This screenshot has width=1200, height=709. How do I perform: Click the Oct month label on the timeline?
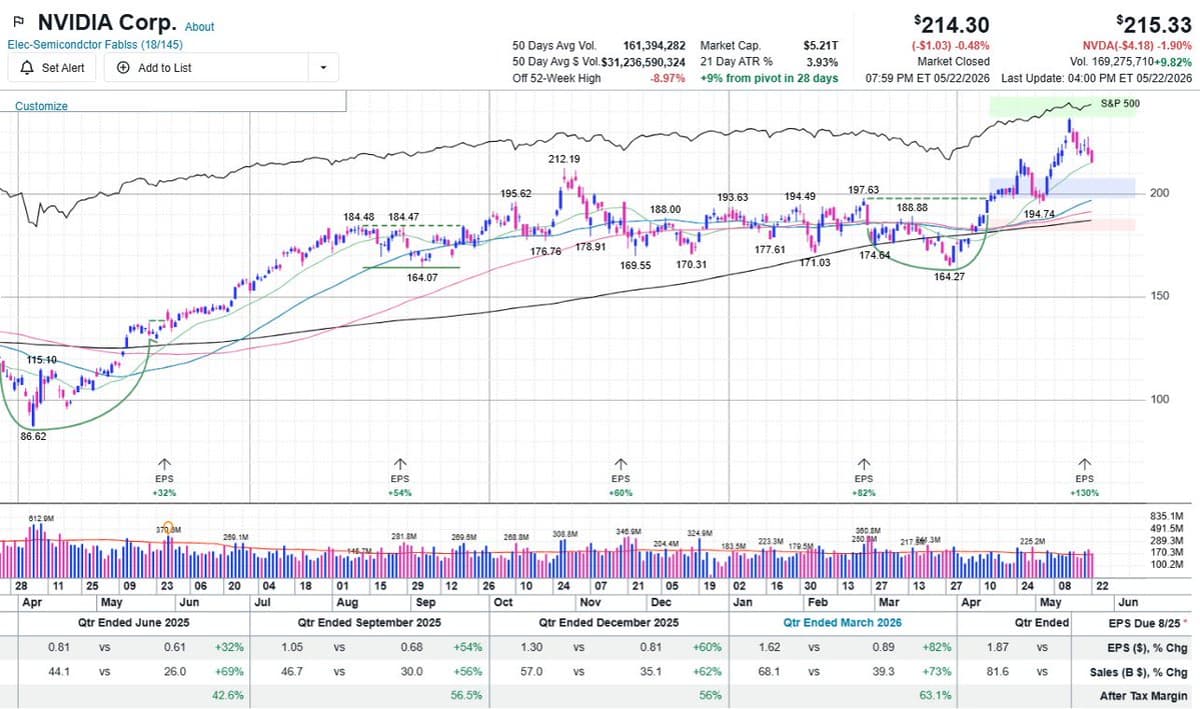click(x=502, y=603)
